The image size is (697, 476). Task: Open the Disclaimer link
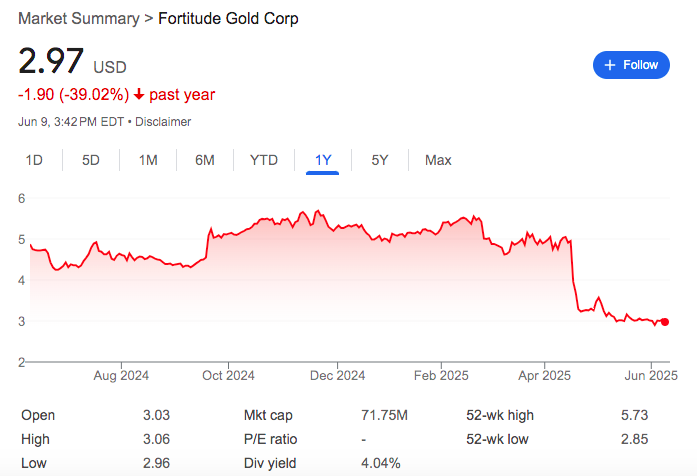(x=163, y=122)
